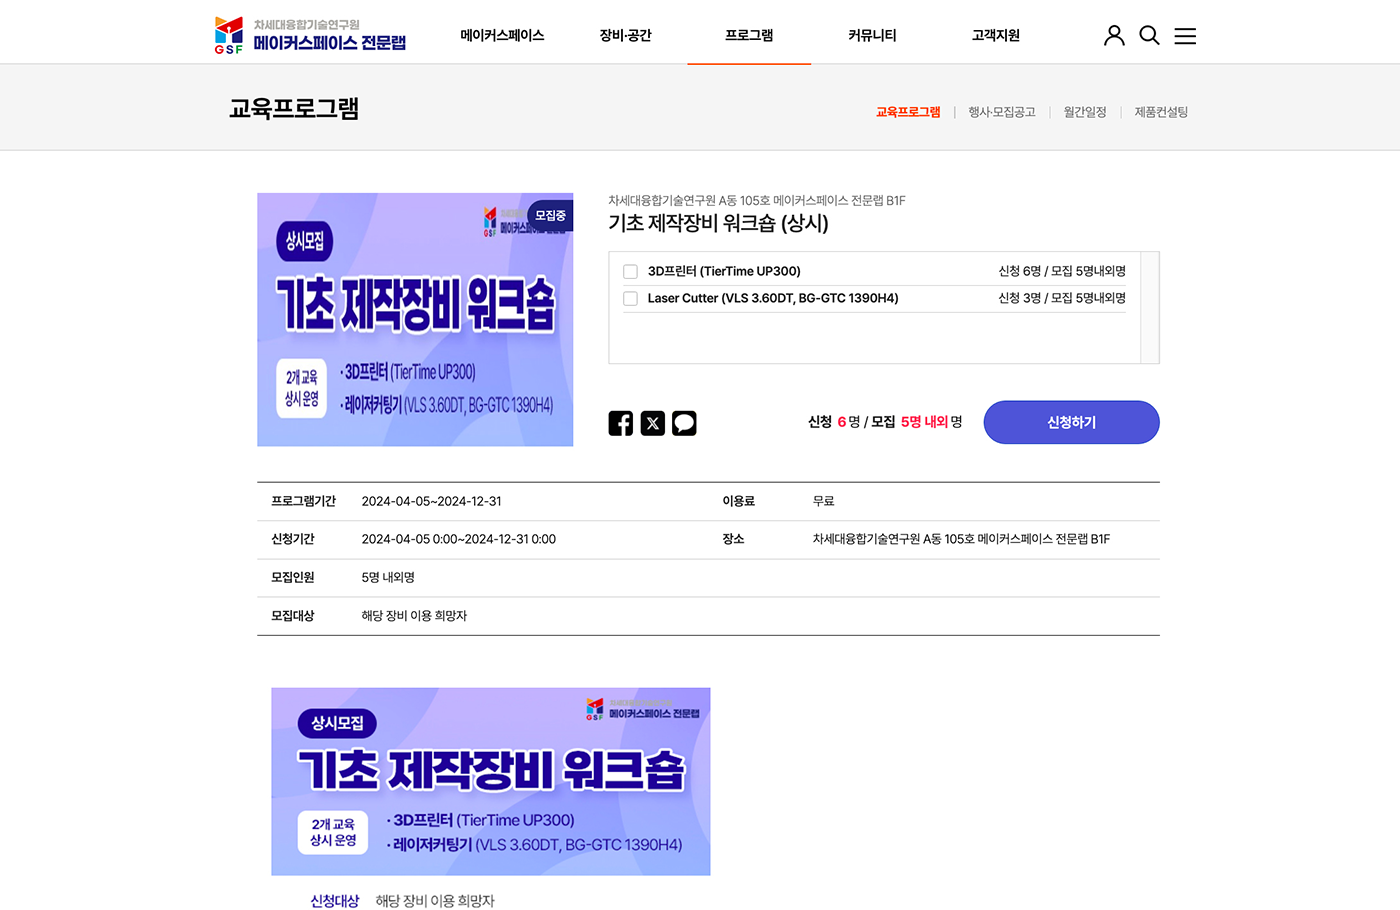Open the 고객지원 menu
The height and width of the screenshot is (910, 1400).
[x=995, y=35]
